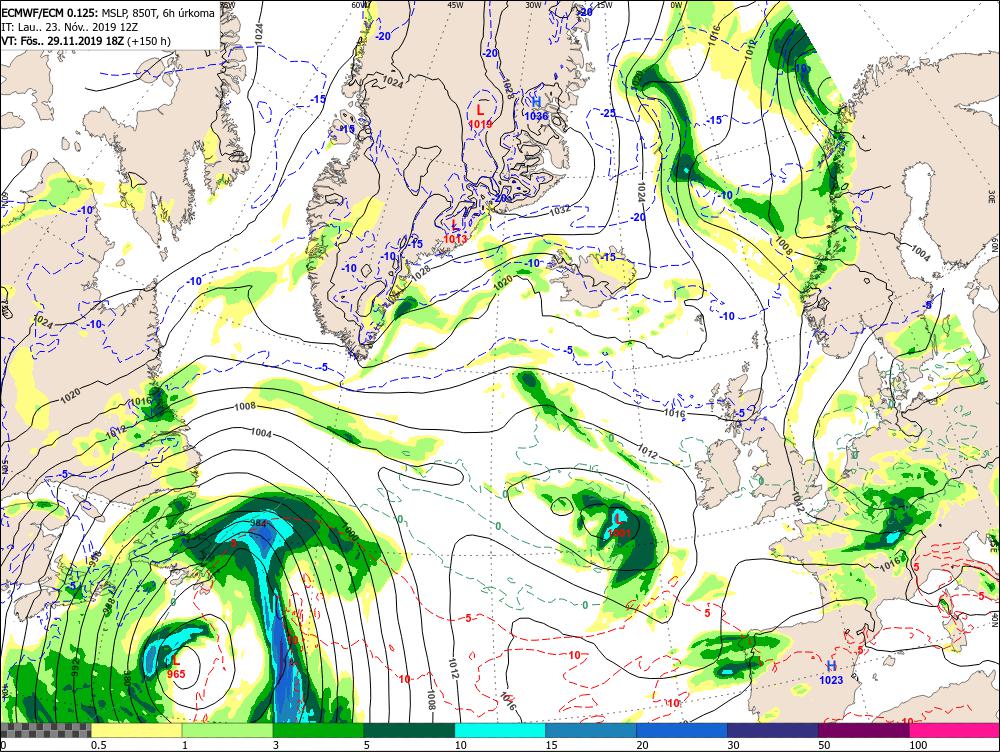This screenshot has height=752, width=1000.
Task: Click the '1032' isobar label
Action: point(559,209)
